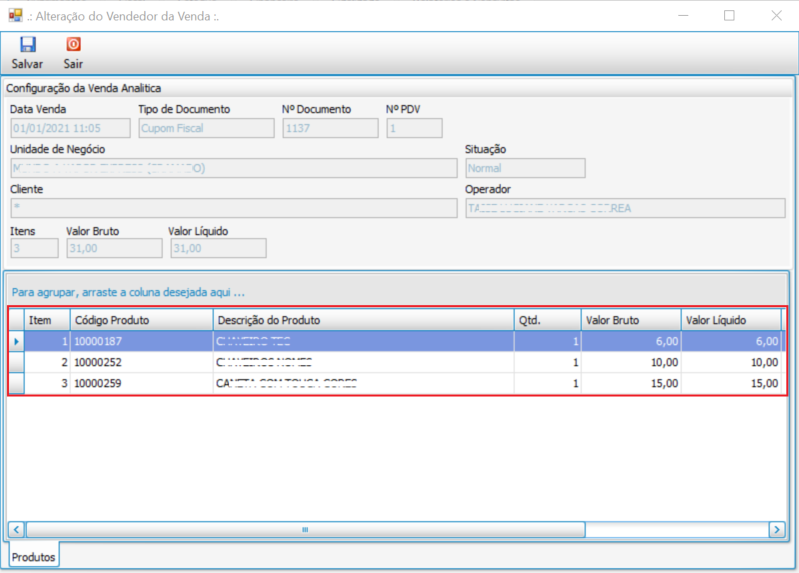Click the row indicator arrow for item 1
The height and width of the screenshot is (573, 799).
(16, 341)
